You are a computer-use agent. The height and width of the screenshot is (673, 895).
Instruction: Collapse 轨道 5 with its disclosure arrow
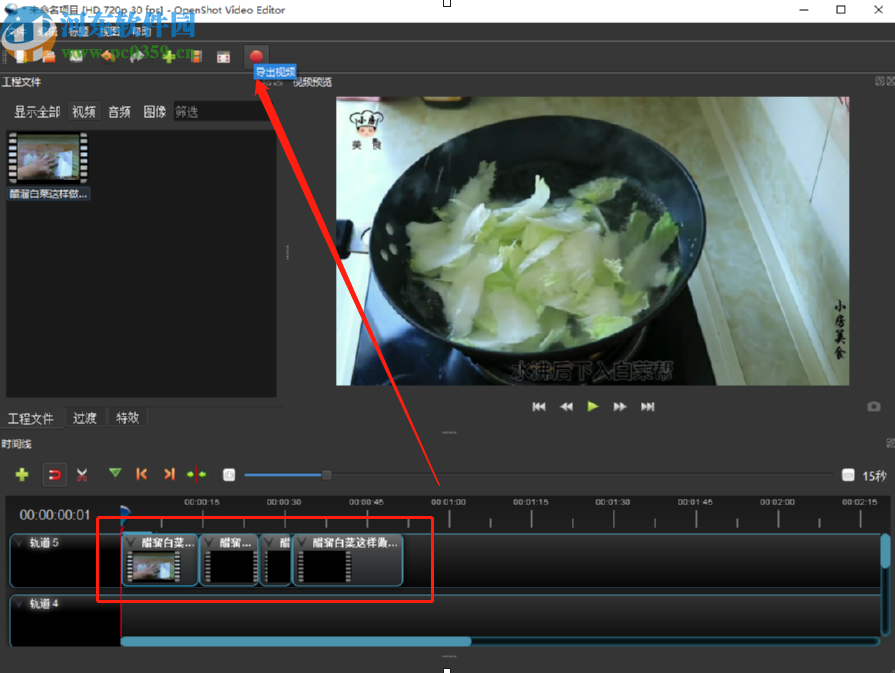click(17, 541)
